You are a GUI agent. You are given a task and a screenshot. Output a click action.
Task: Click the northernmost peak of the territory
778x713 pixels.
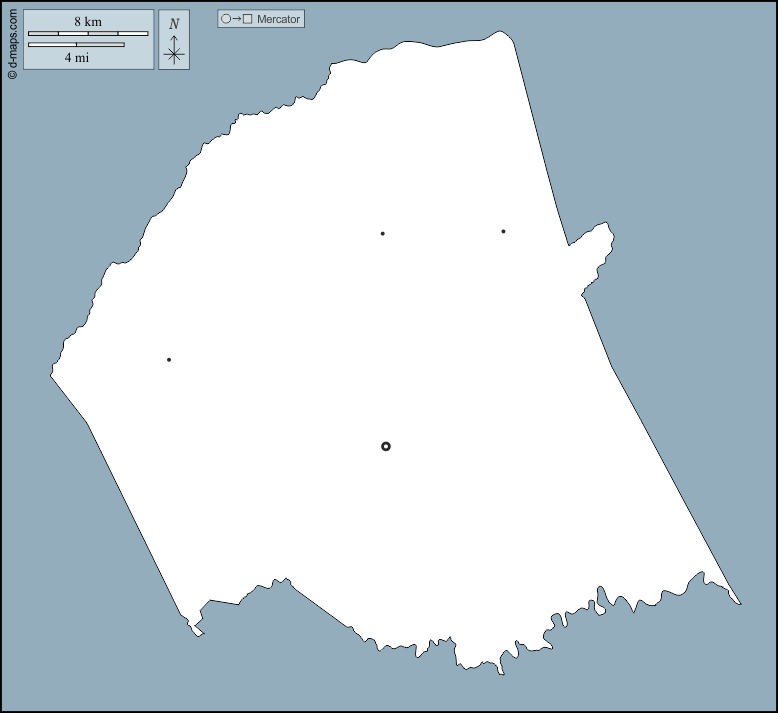tap(502, 34)
